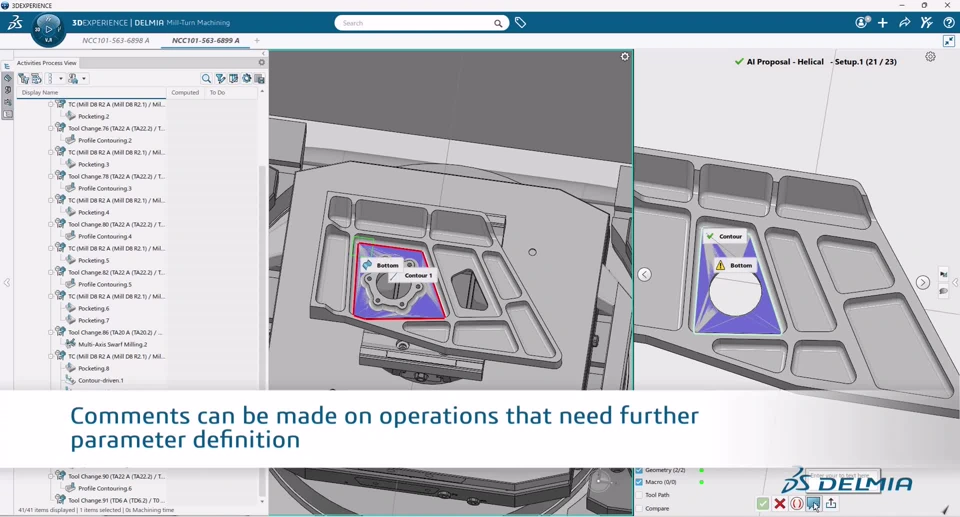This screenshot has height=517, width=960.
Task: Click the To Do column header
Action: coord(217,92)
